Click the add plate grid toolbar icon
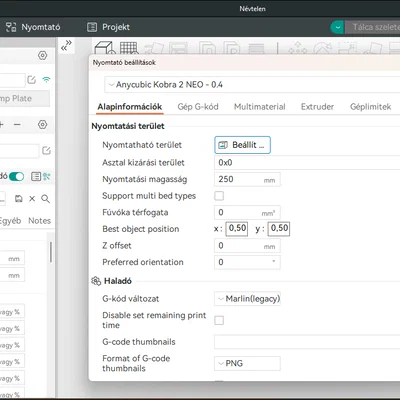 pos(129,48)
